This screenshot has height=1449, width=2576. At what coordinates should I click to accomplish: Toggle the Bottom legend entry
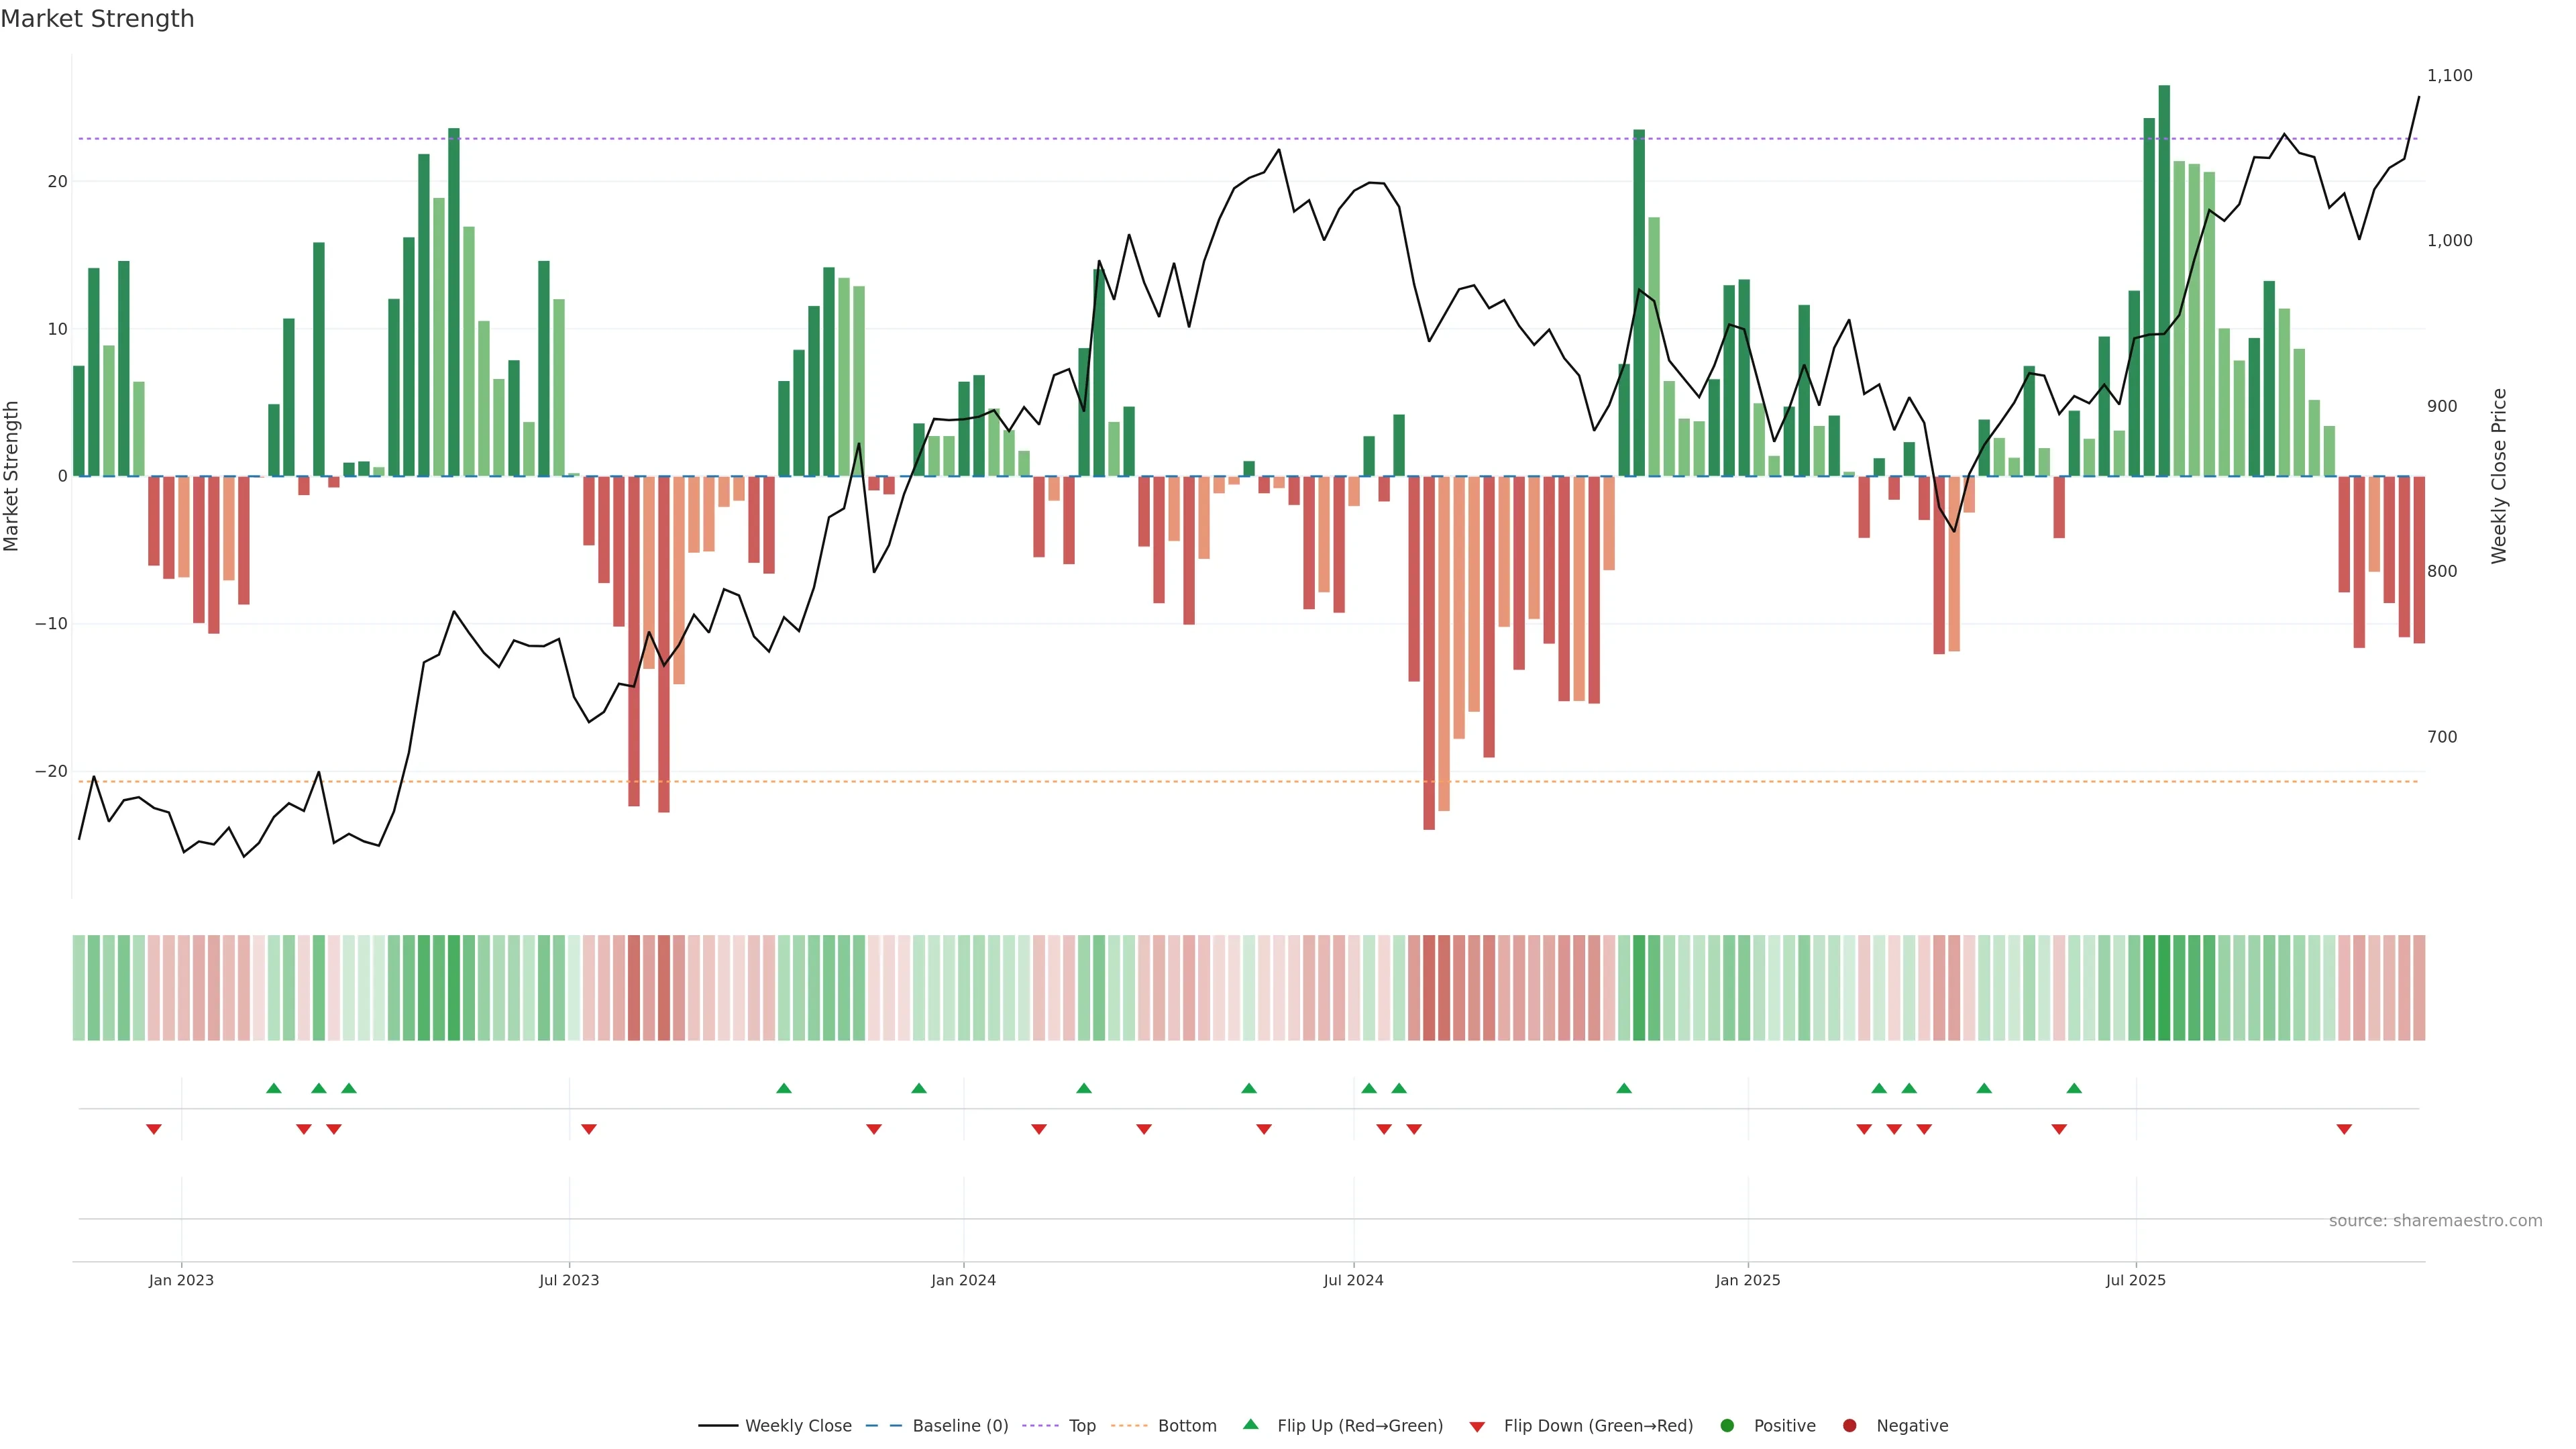pos(1187,1425)
